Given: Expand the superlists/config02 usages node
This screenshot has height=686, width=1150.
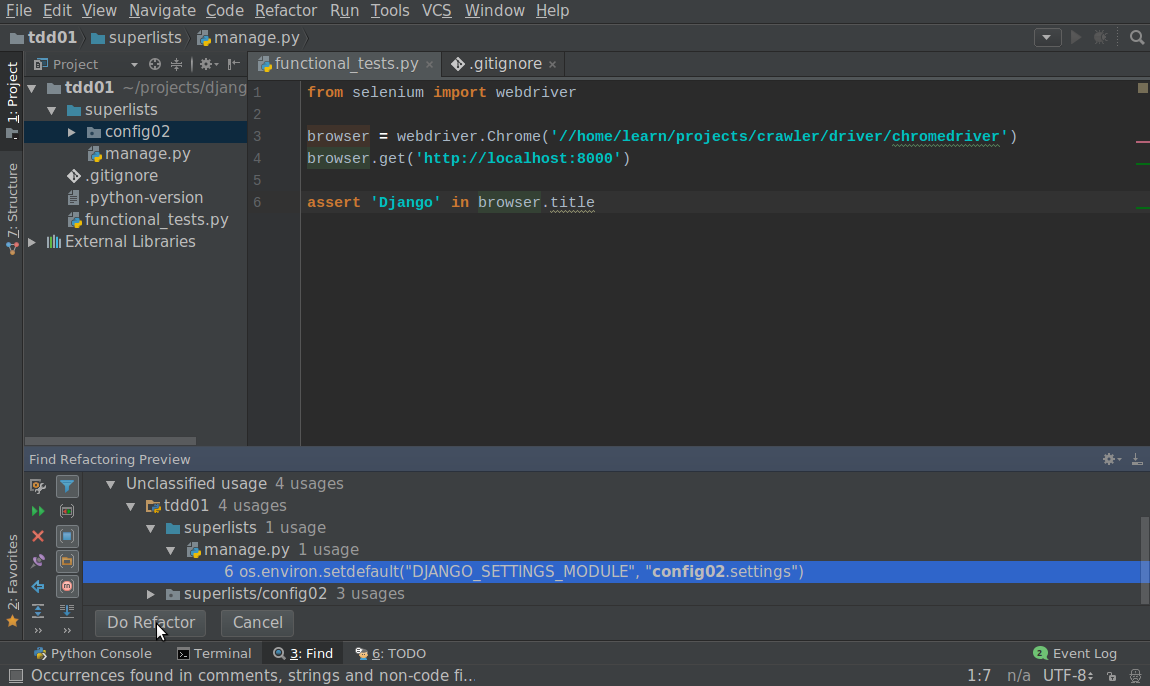Looking at the screenshot, I should tap(150, 593).
